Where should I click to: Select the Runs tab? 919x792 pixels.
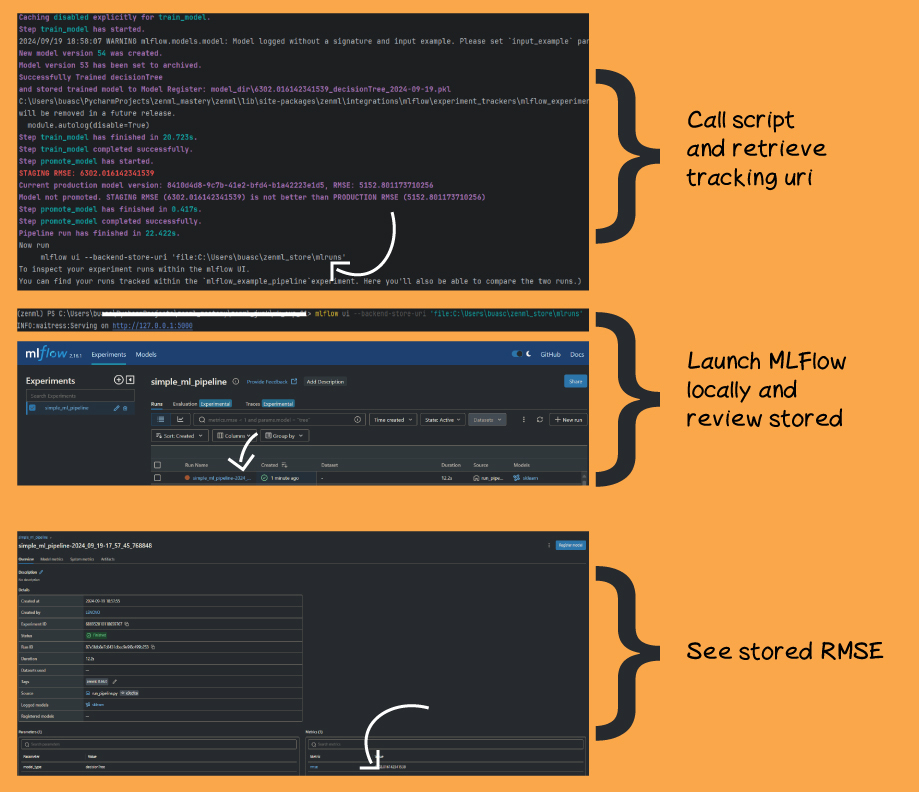coord(156,404)
